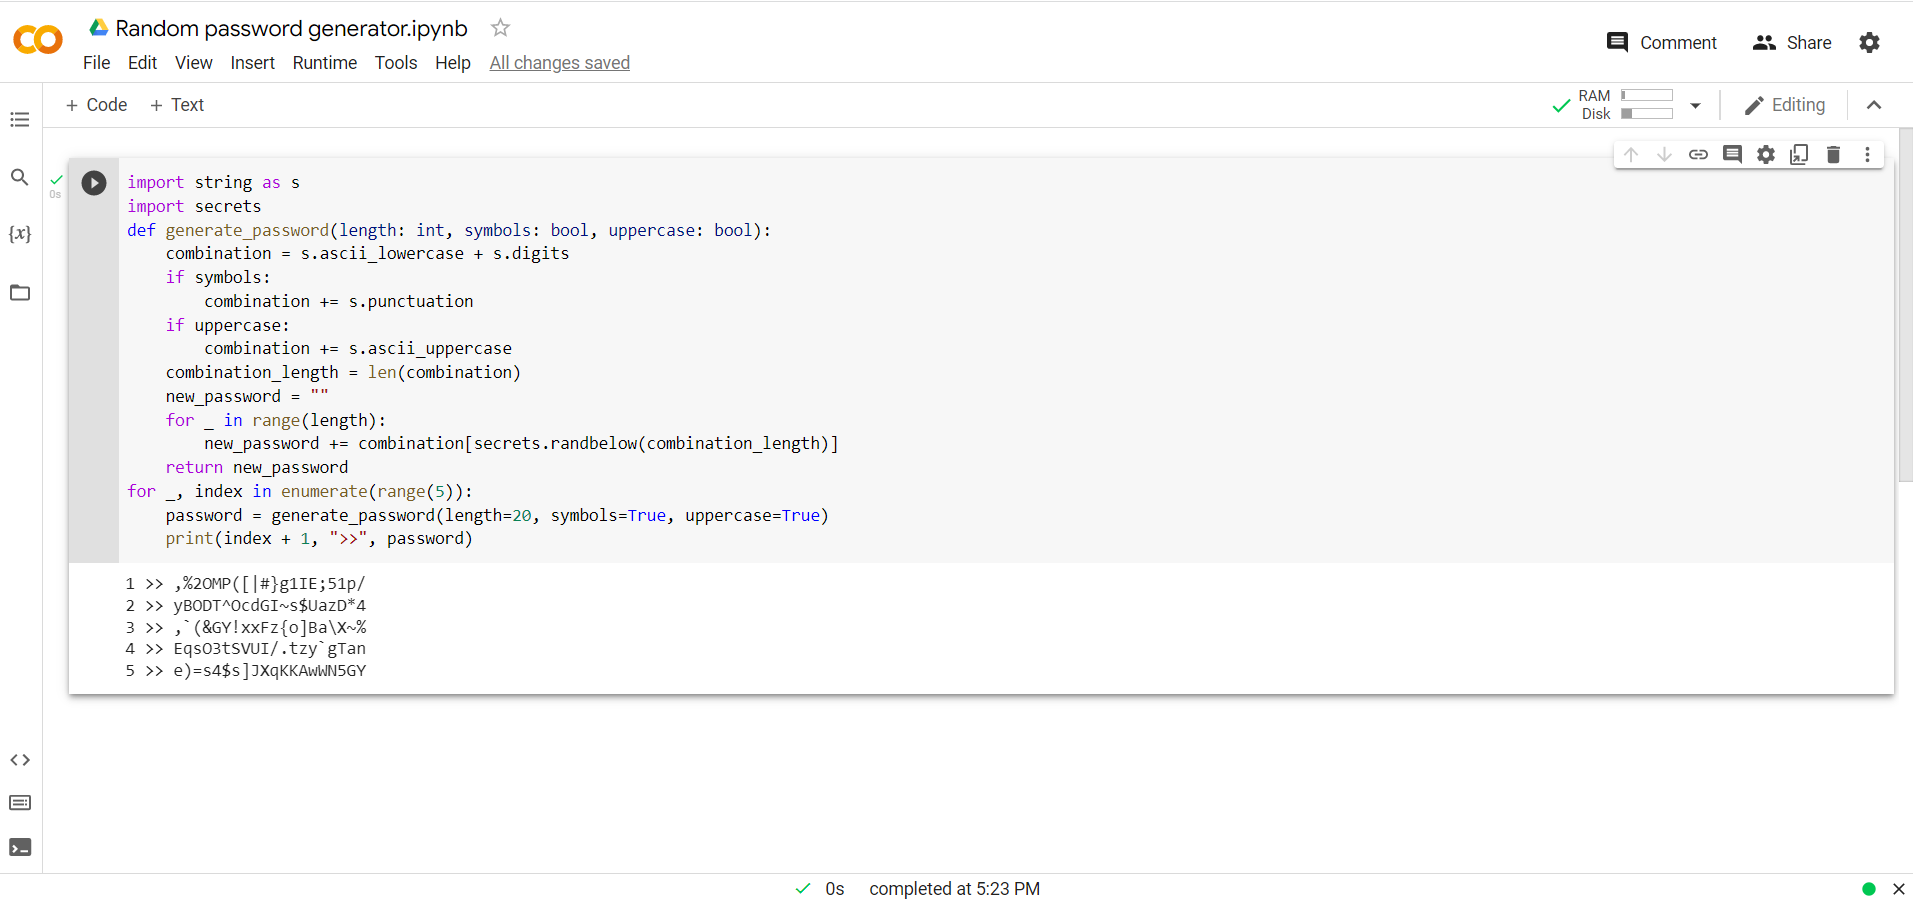Add a new Code cell
The height and width of the screenshot is (901, 1913).
pyautogui.click(x=97, y=105)
